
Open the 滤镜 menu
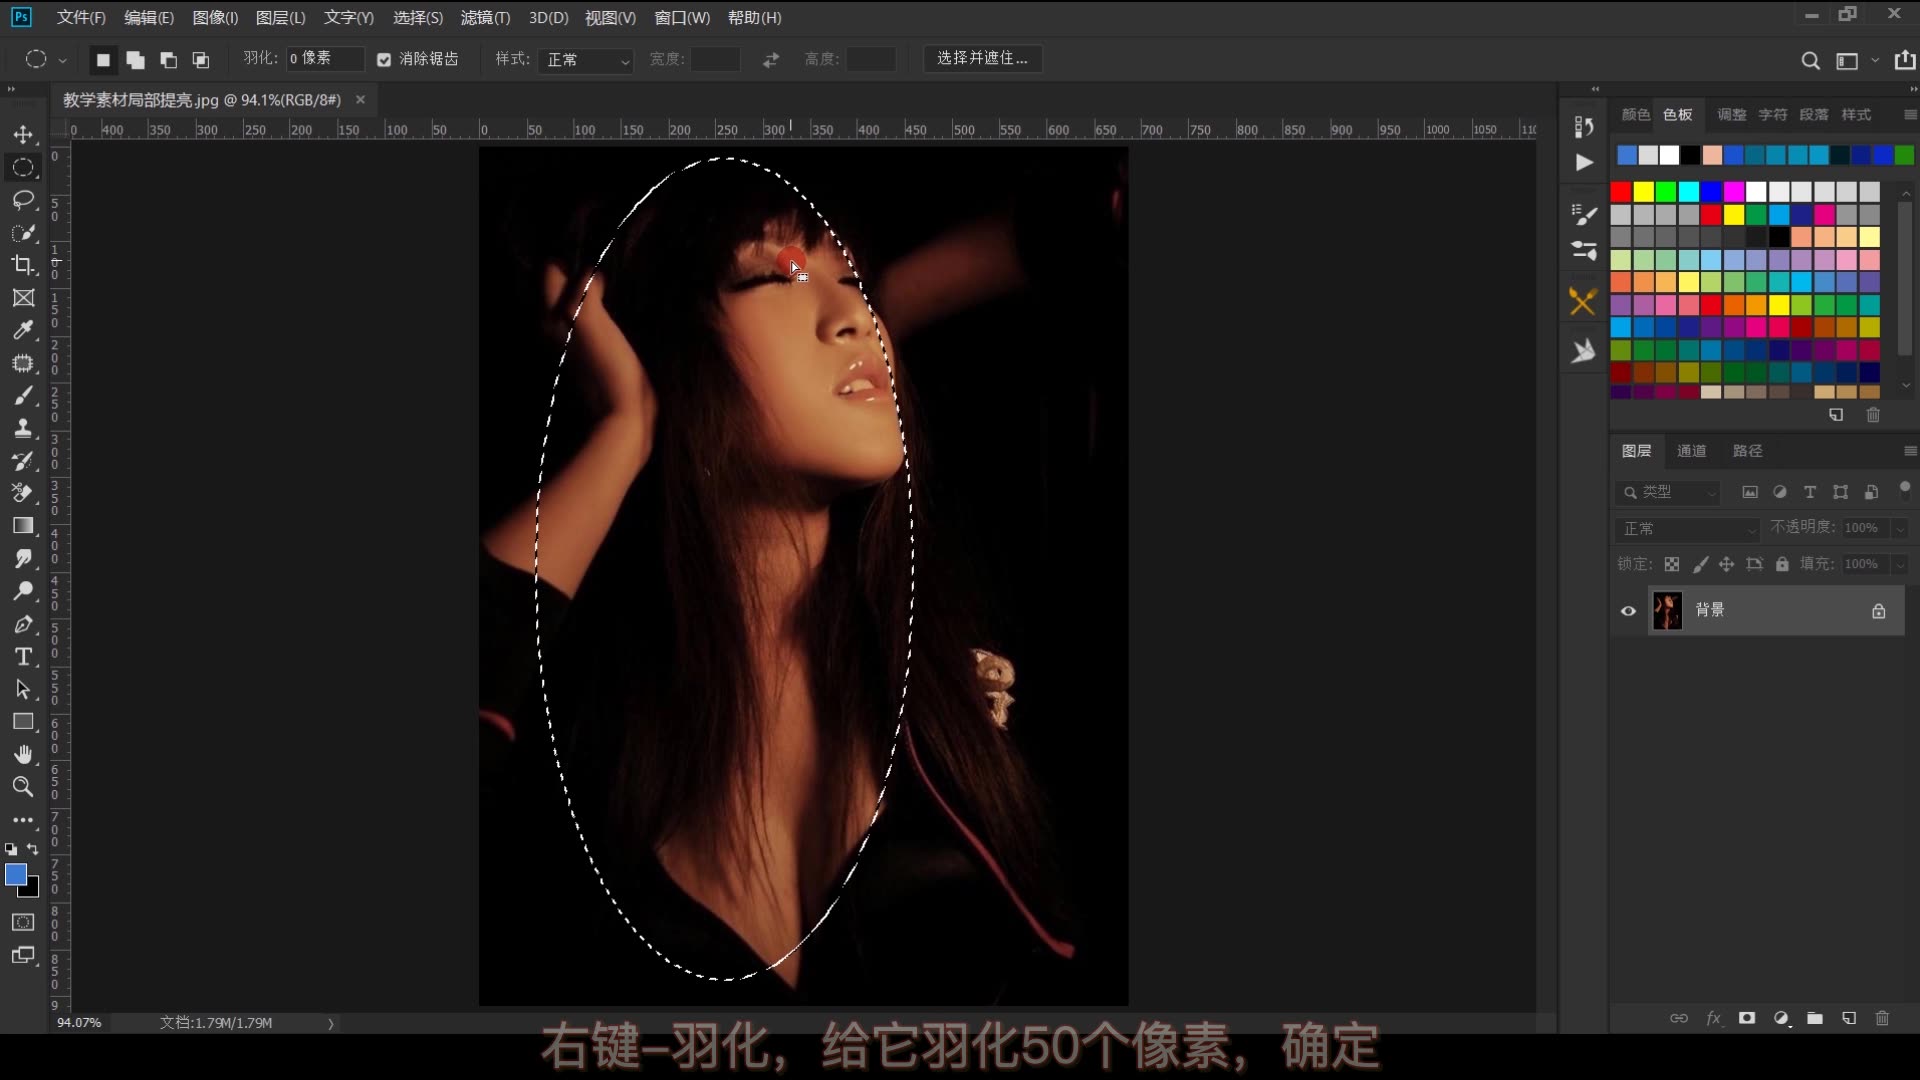pos(484,17)
